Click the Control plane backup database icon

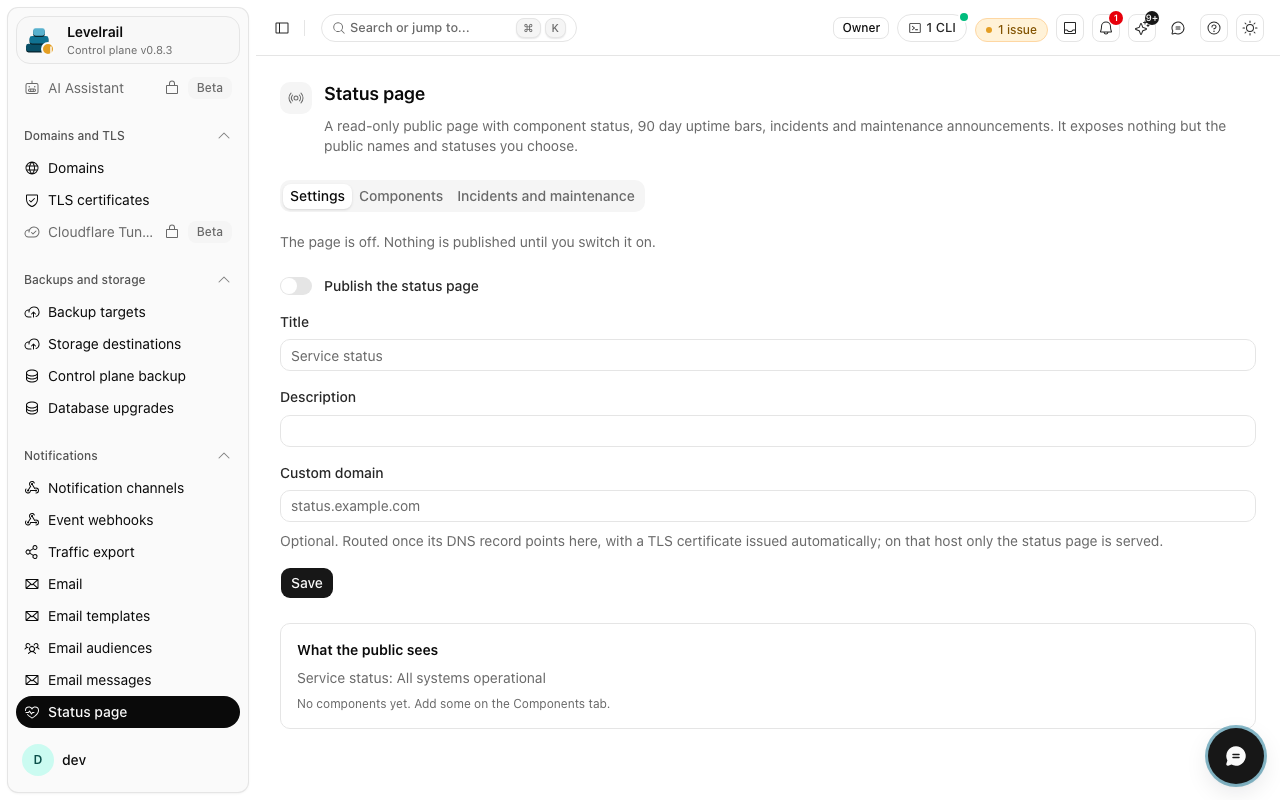pyautogui.click(x=32, y=376)
